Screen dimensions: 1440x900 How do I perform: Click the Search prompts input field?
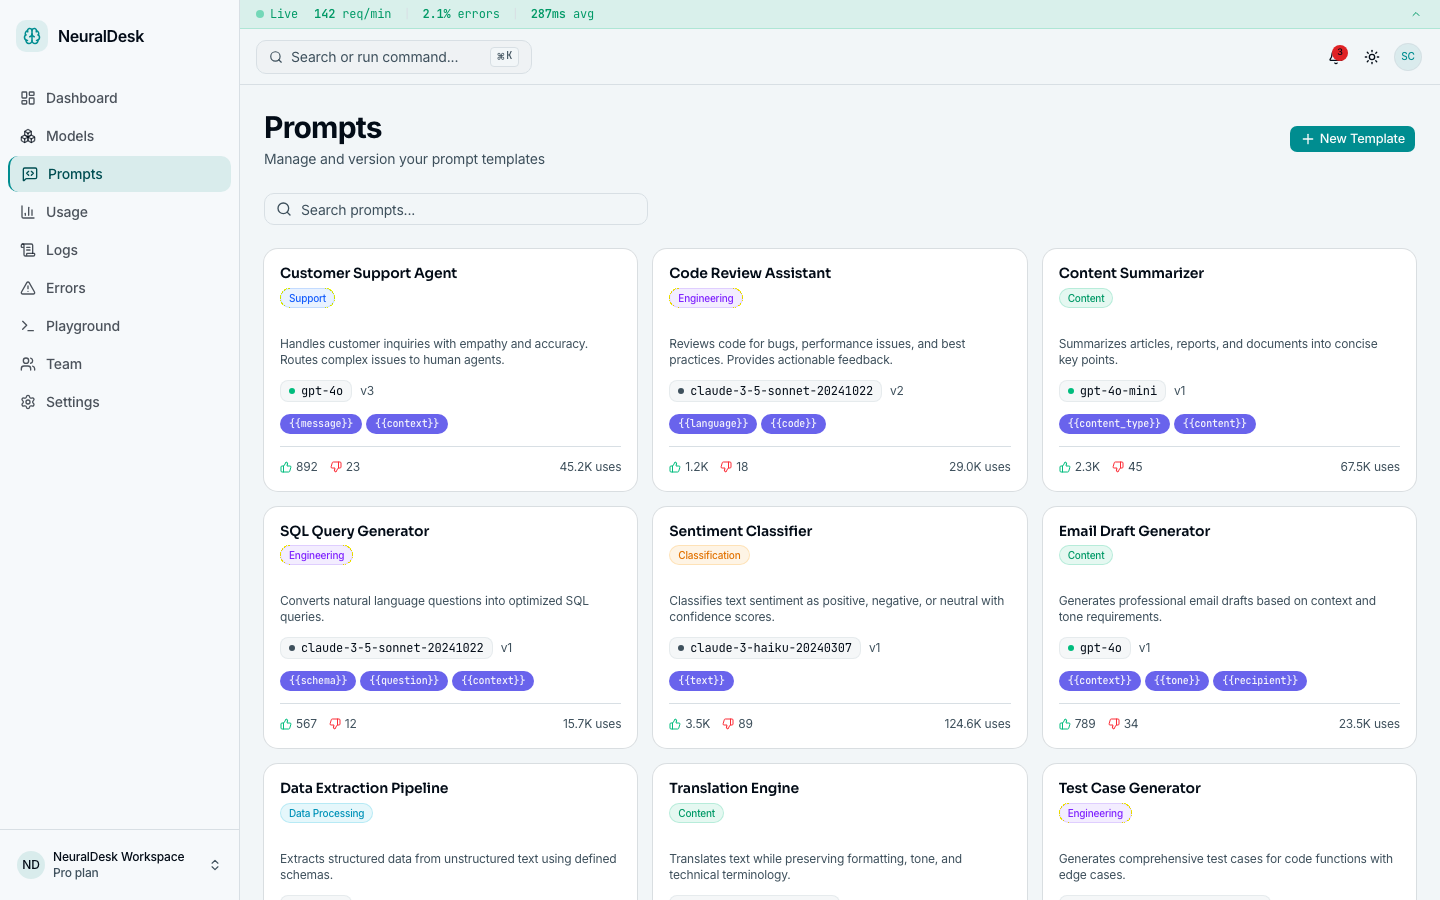coord(456,209)
